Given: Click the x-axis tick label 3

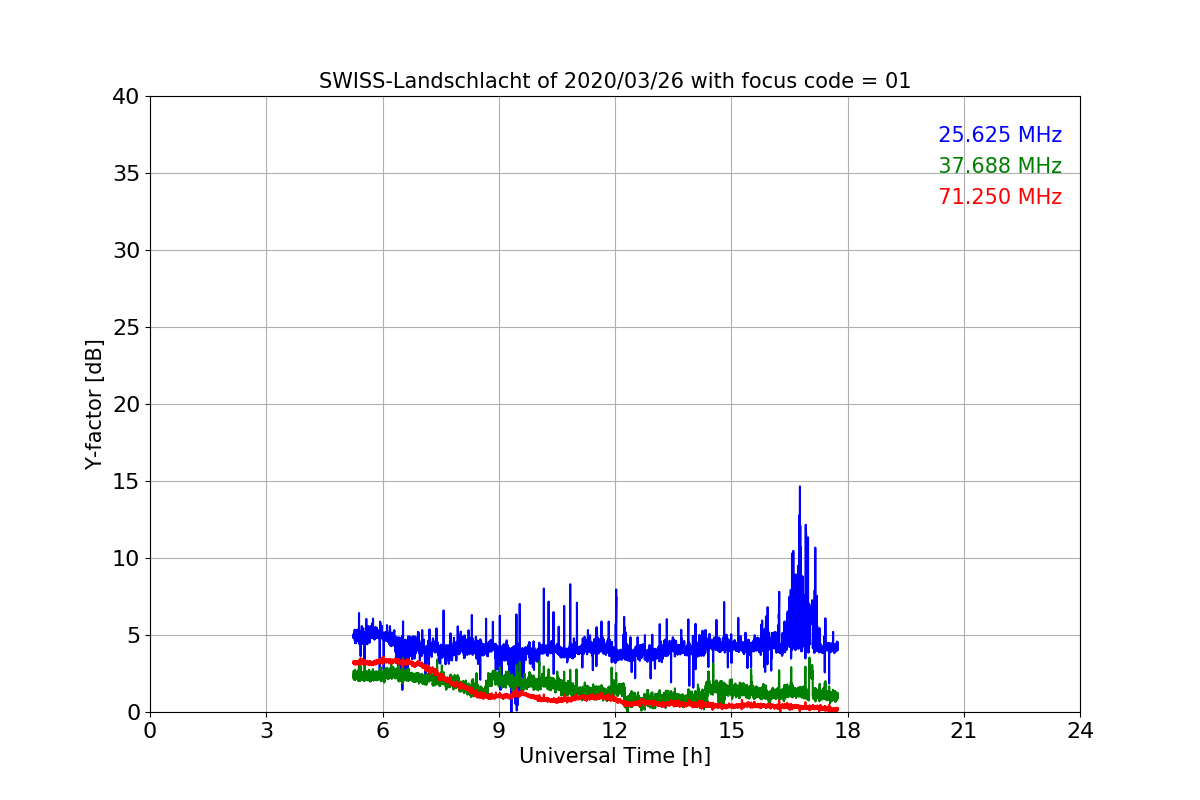Looking at the screenshot, I should point(266,731).
